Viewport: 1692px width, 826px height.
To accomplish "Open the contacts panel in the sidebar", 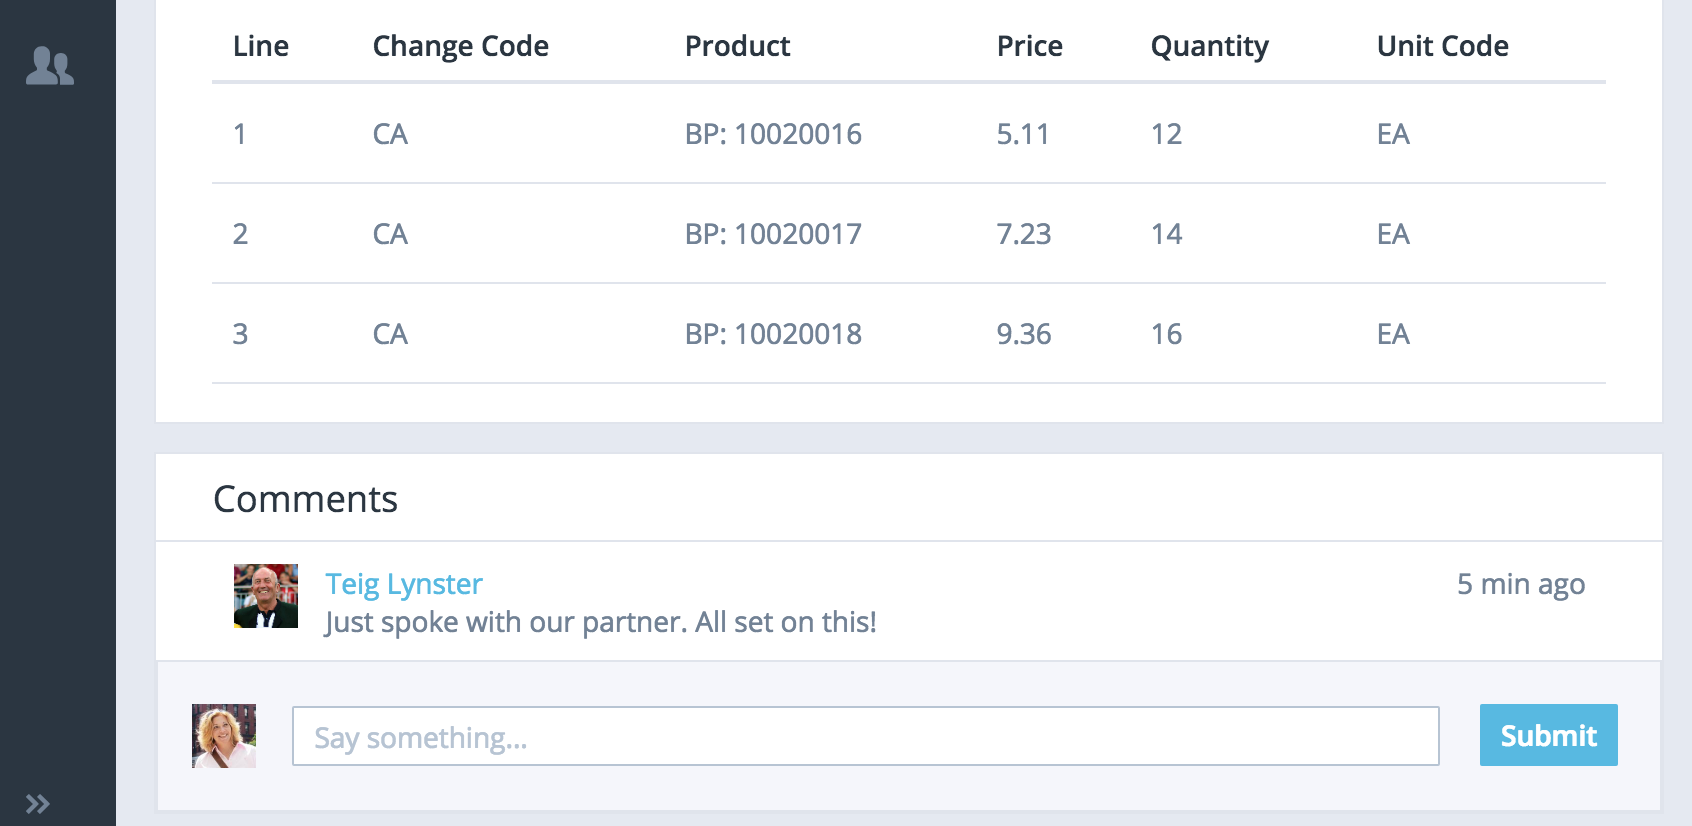I will point(48,66).
